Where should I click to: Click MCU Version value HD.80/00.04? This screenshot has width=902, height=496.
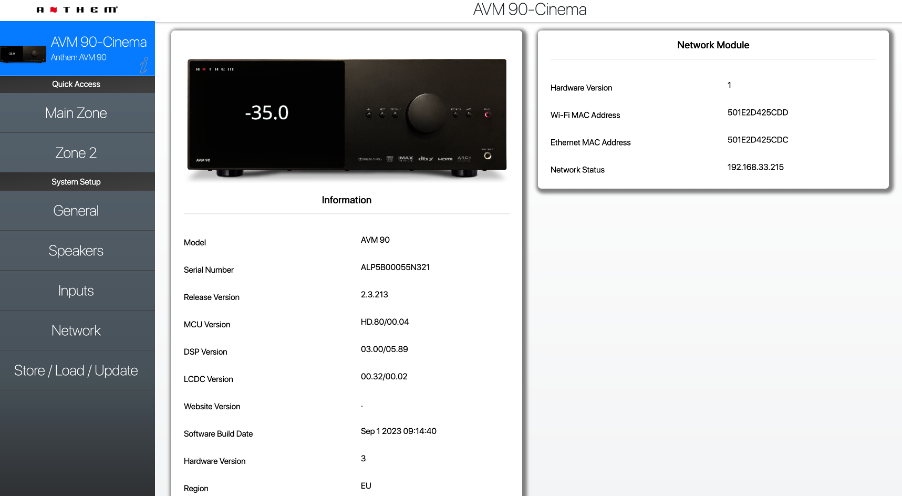(385, 322)
